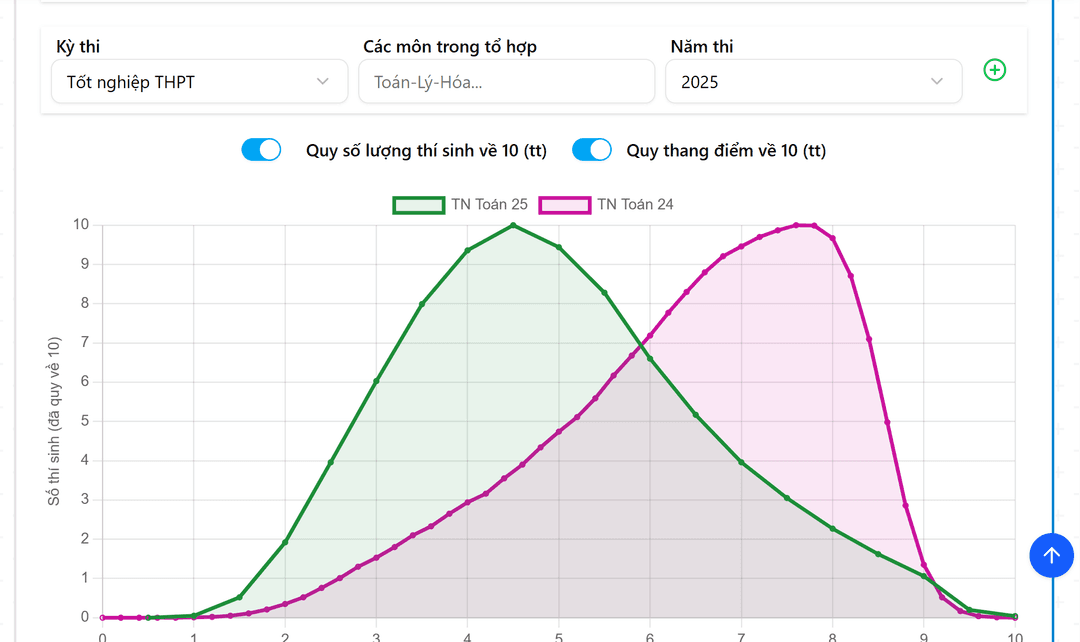Open the "Tốt nghiệp THPT" exam dropdown

click(x=199, y=82)
